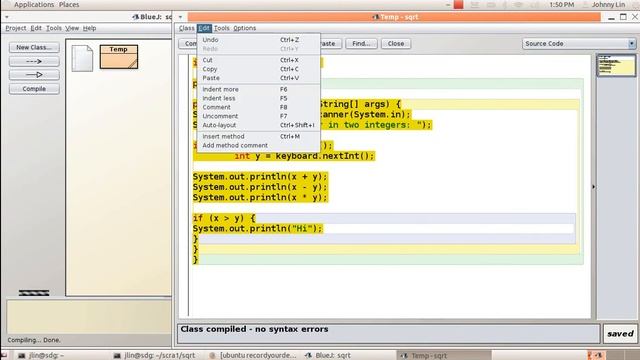Click the line 'int y = keyboard.nextInt();'

[304, 156]
